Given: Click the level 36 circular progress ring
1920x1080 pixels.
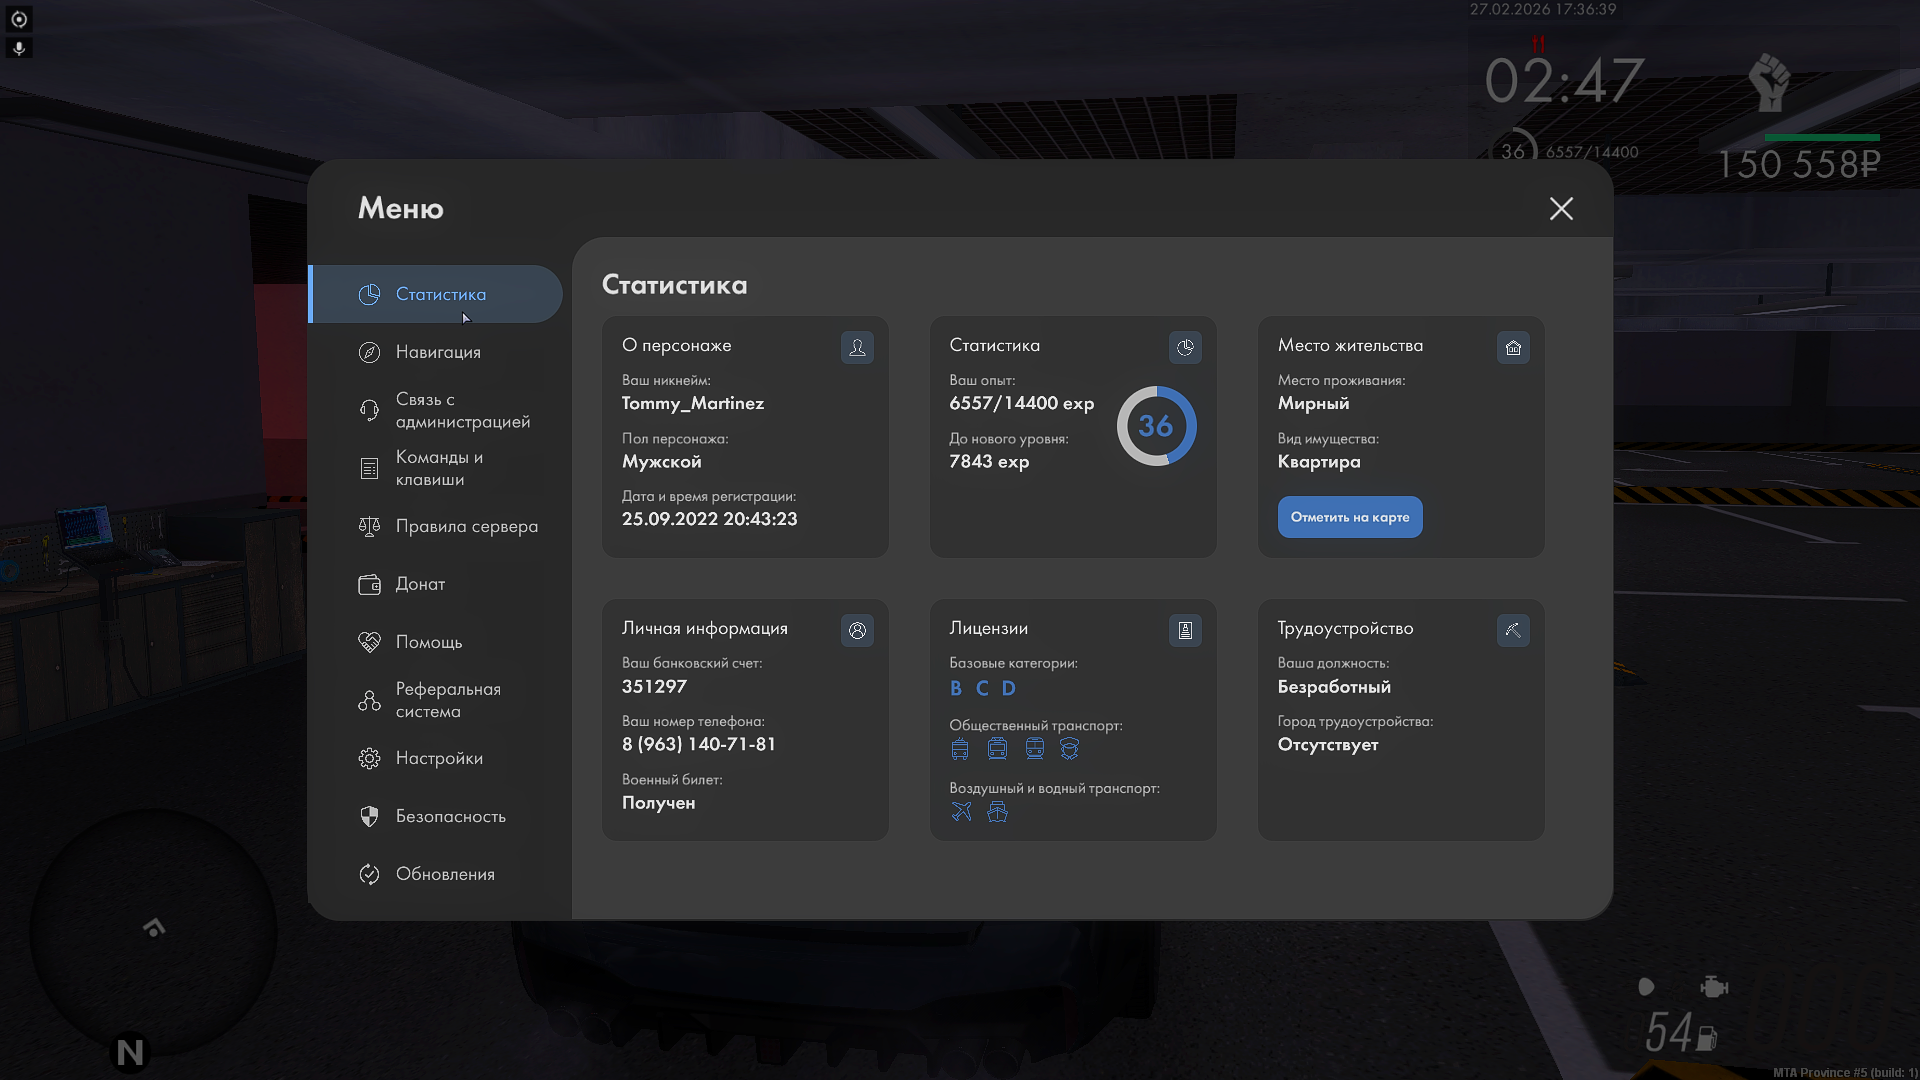Looking at the screenshot, I should click(x=1156, y=426).
